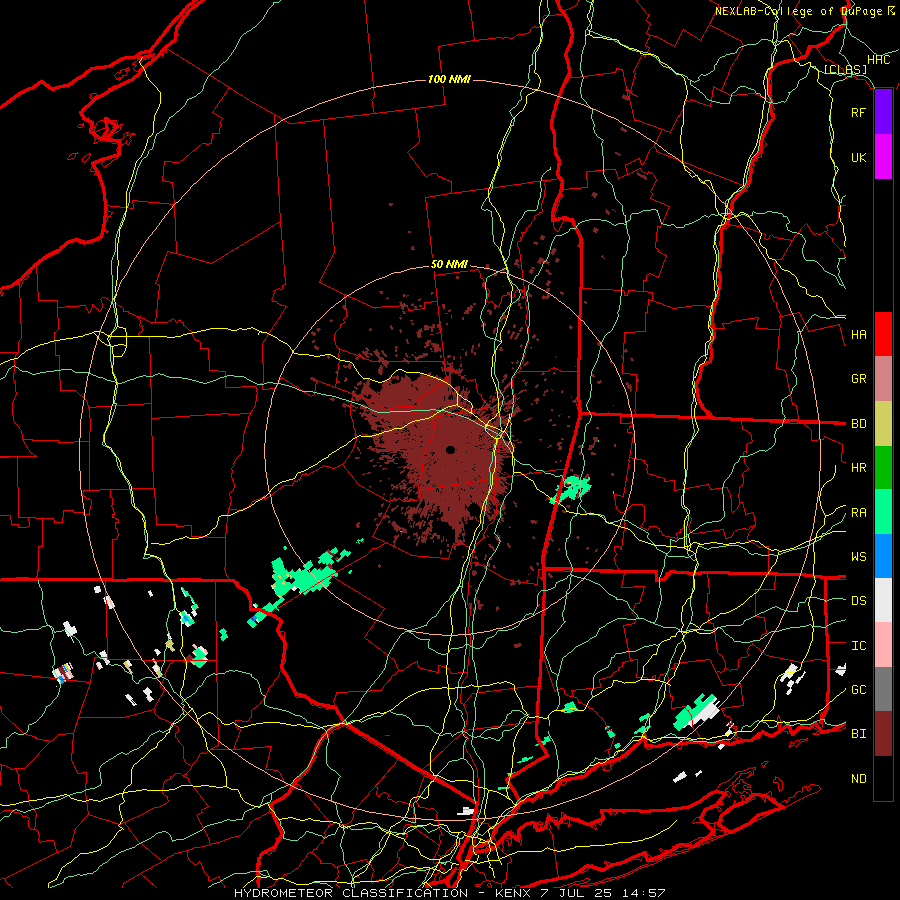Click the large brown biological echo area
Image resolution: width=900 pixels, height=900 pixels.
(436, 453)
